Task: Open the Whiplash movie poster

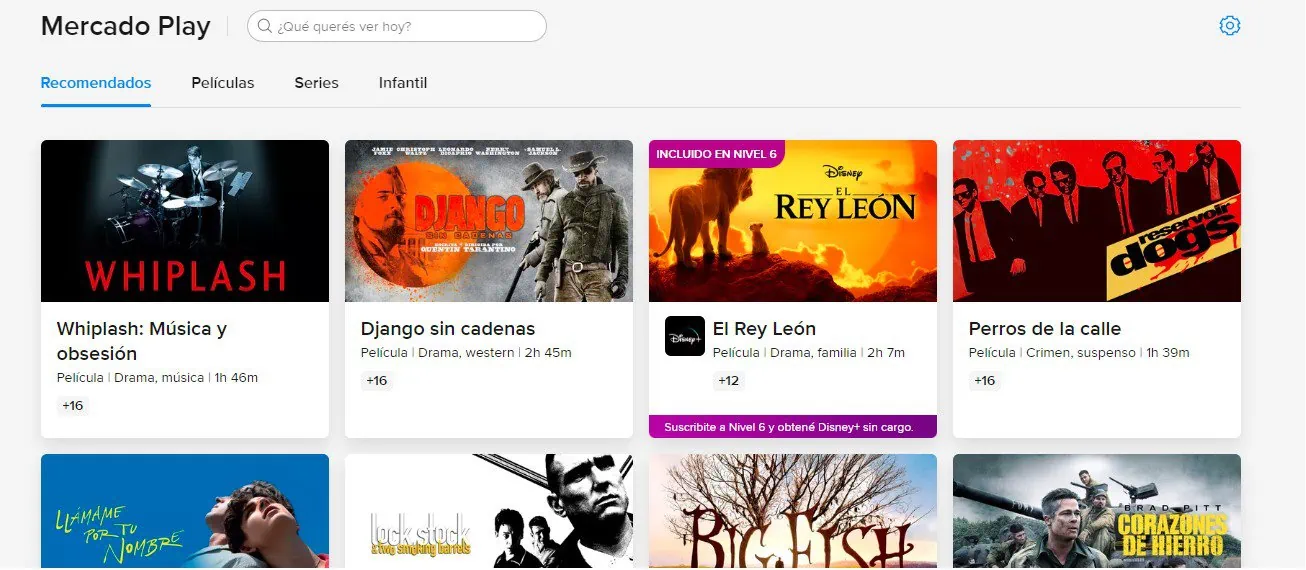Action: tap(185, 221)
